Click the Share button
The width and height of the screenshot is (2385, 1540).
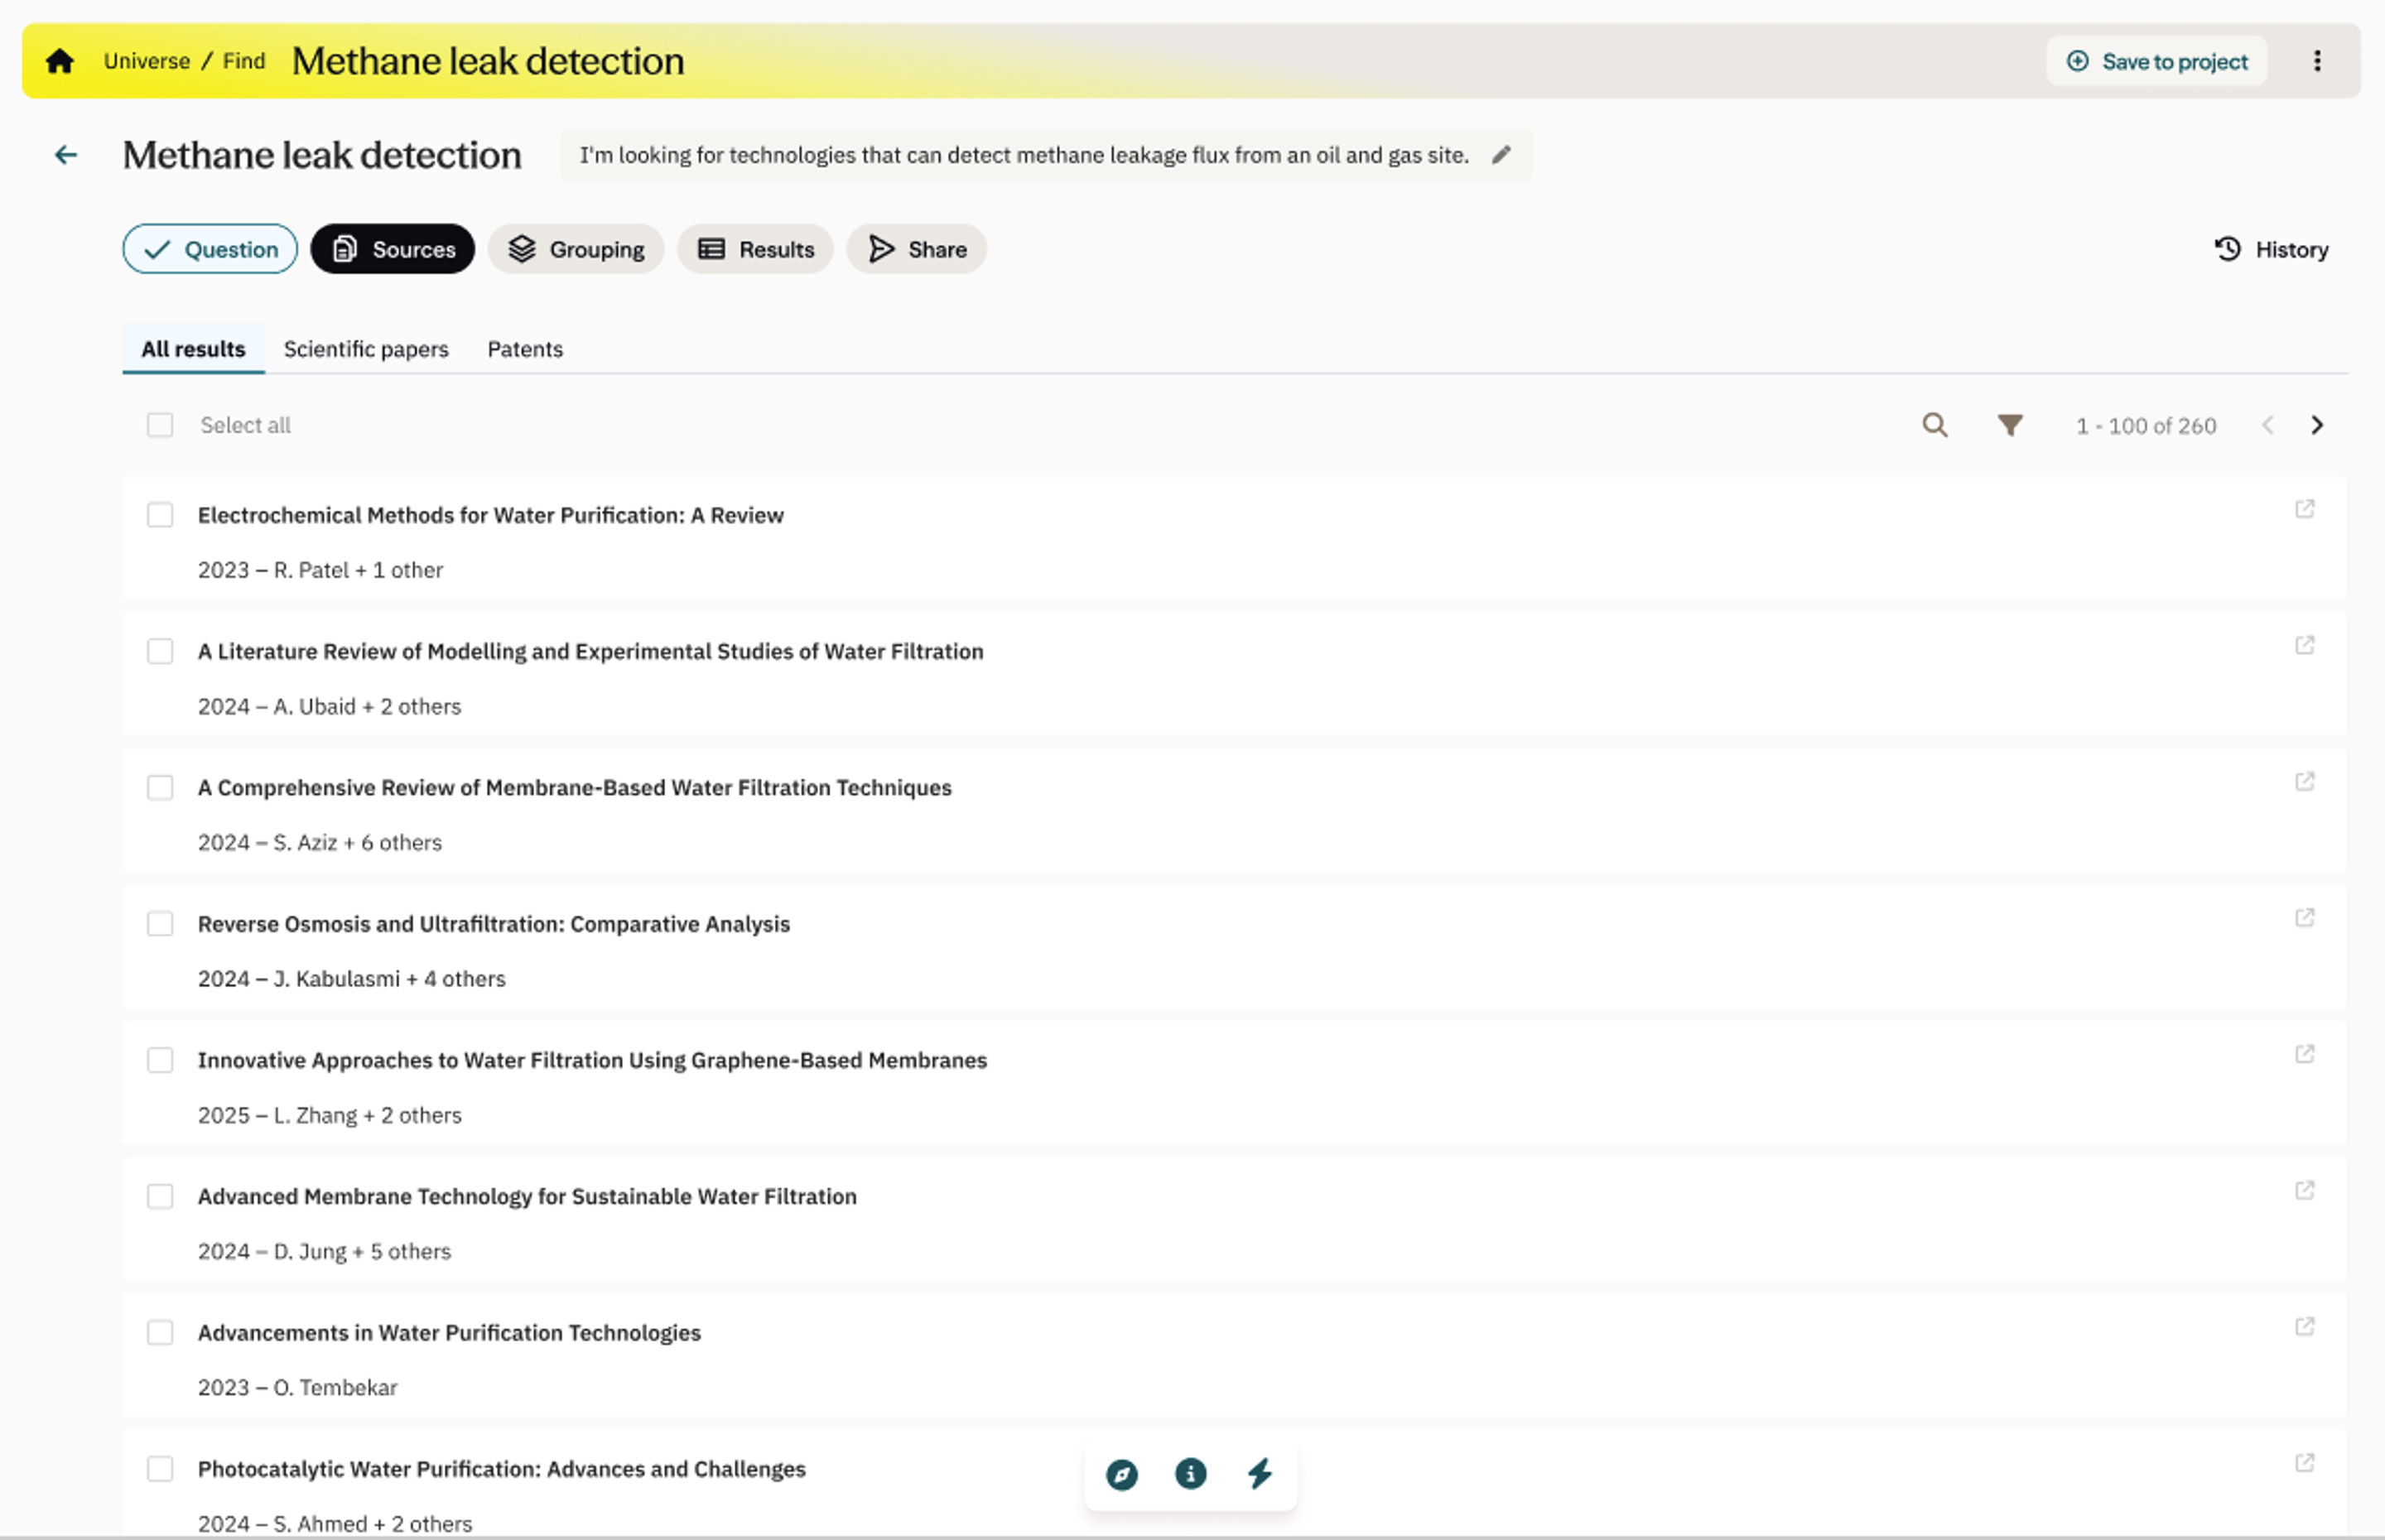pos(917,249)
